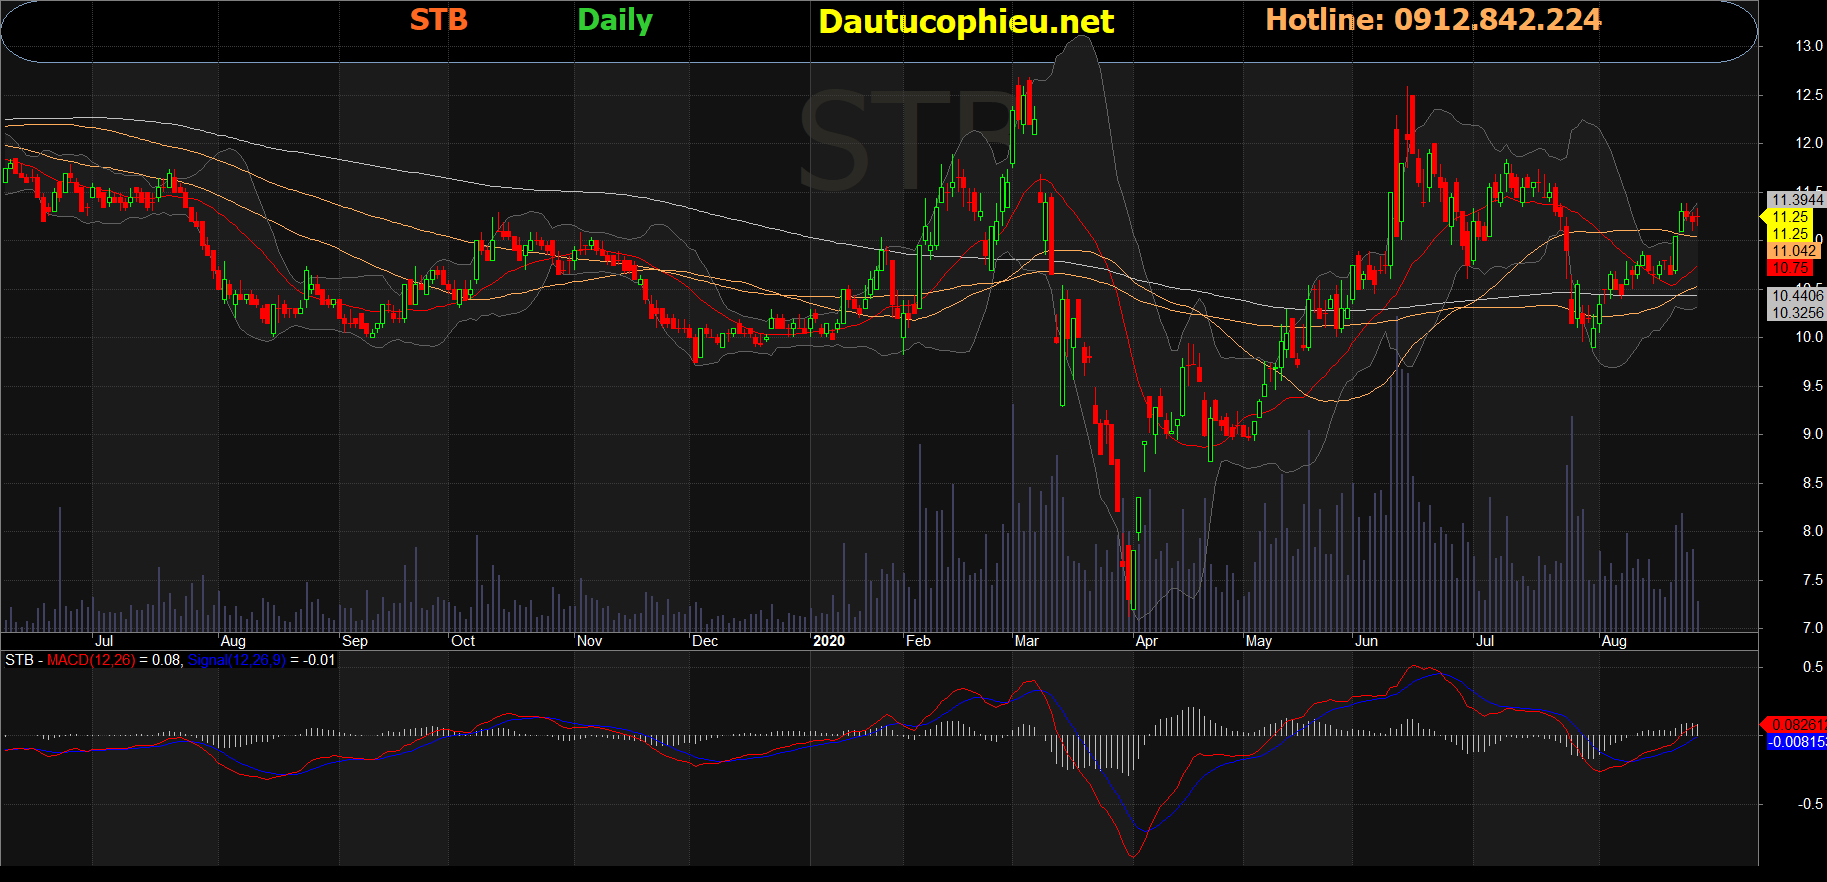Click the Apr month axis label
Screen dimensions: 1827x882
pos(1146,641)
